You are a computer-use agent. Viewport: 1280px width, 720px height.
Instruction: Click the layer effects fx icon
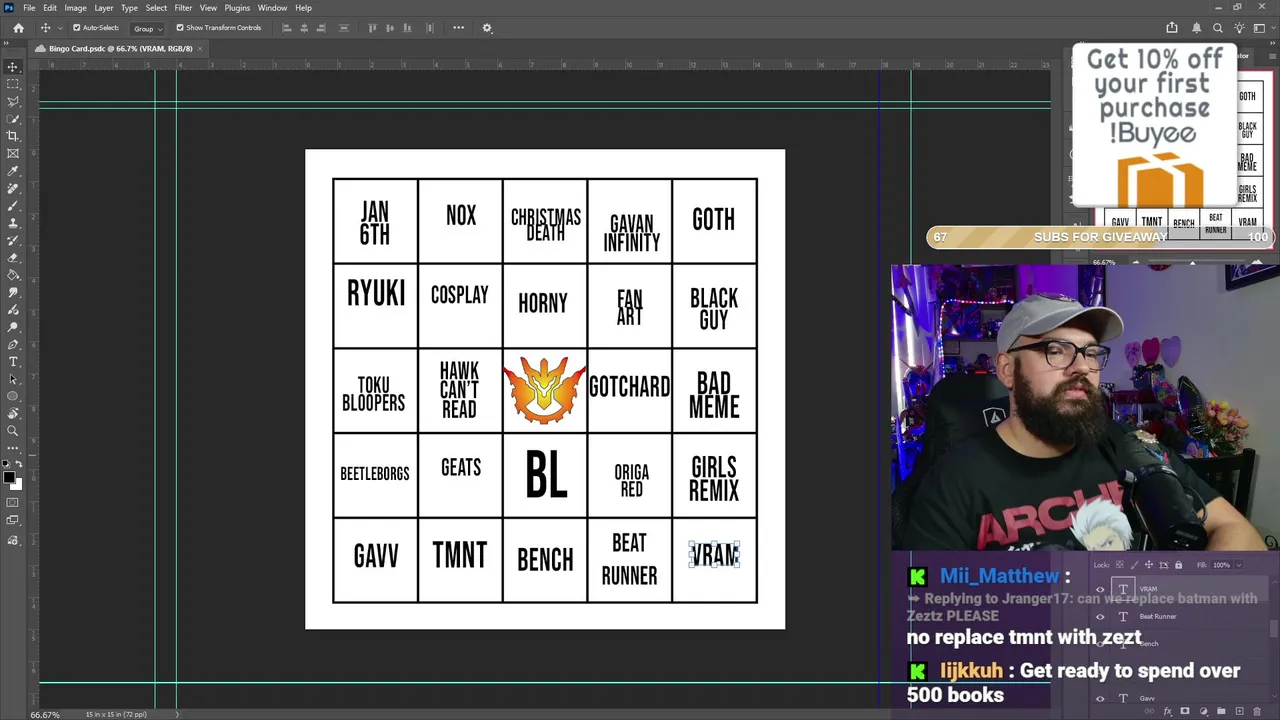[1168, 712]
